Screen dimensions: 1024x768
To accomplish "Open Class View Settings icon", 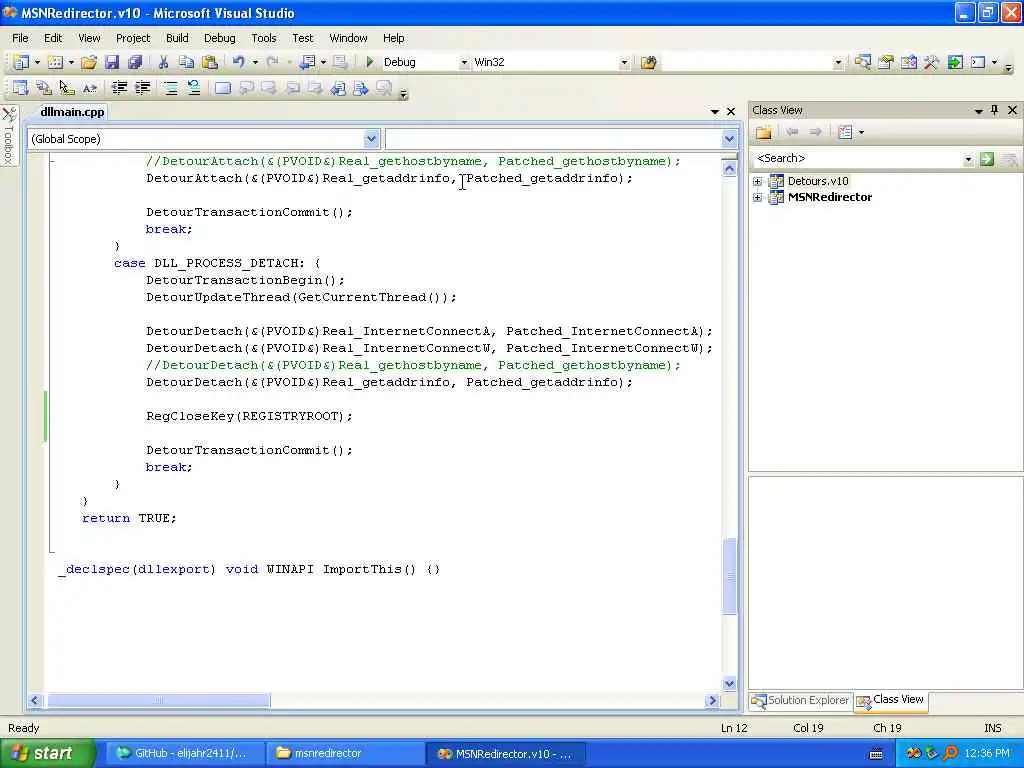I will pyautogui.click(x=845, y=133).
